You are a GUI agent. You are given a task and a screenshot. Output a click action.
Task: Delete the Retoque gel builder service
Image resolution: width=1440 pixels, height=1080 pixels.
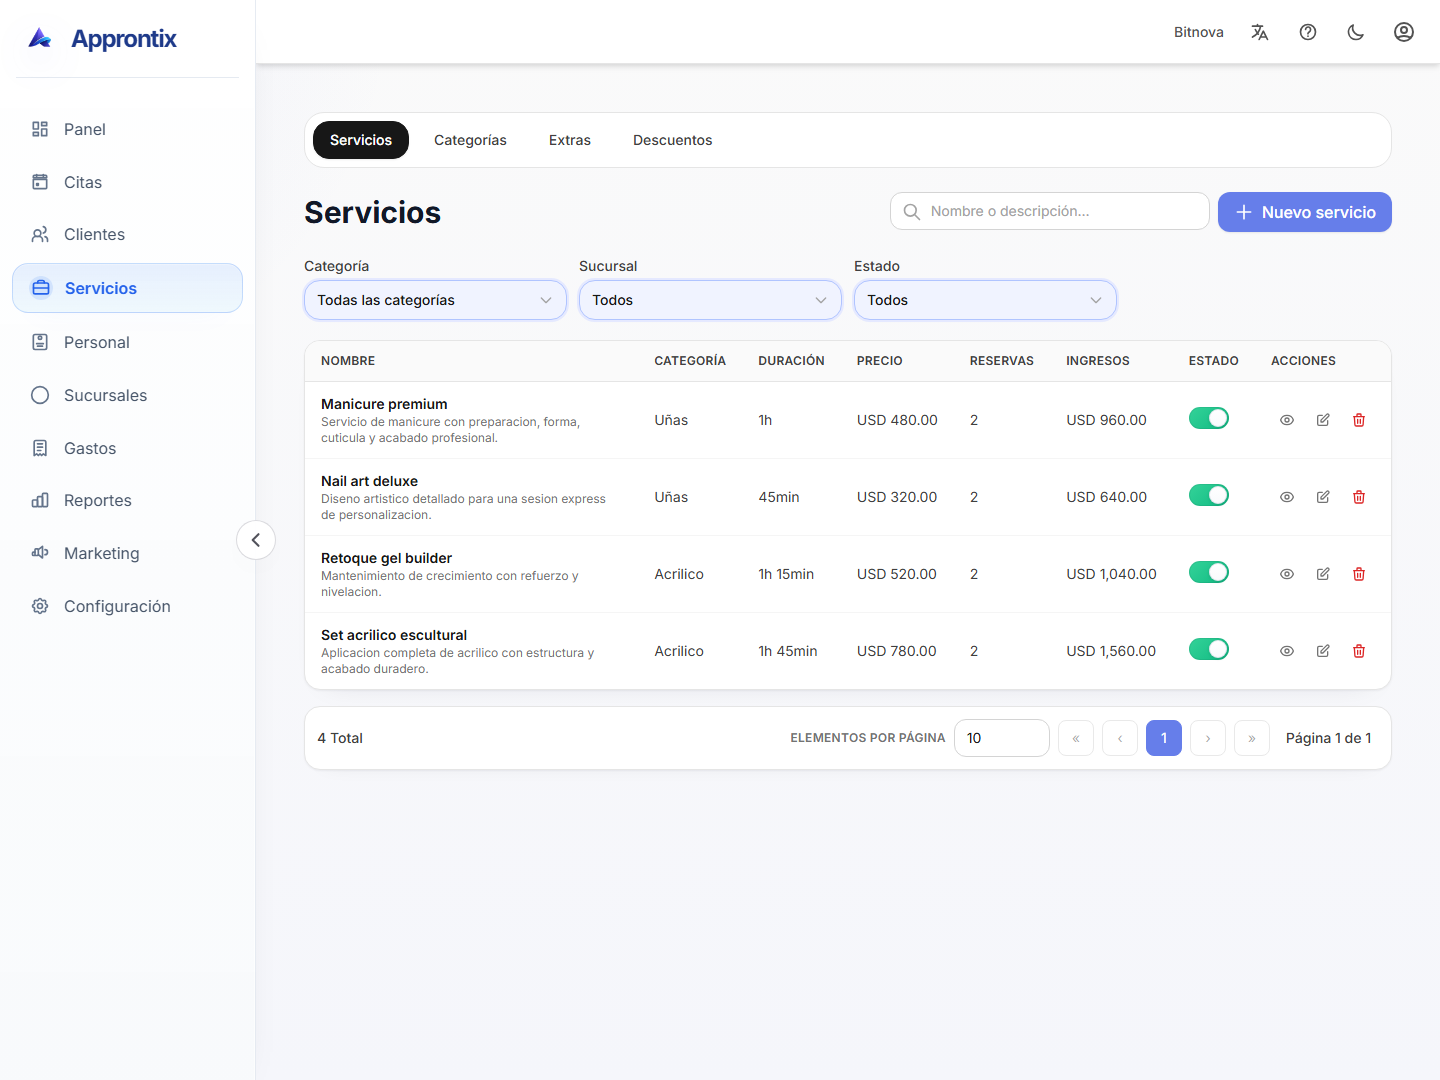(1359, 574)
